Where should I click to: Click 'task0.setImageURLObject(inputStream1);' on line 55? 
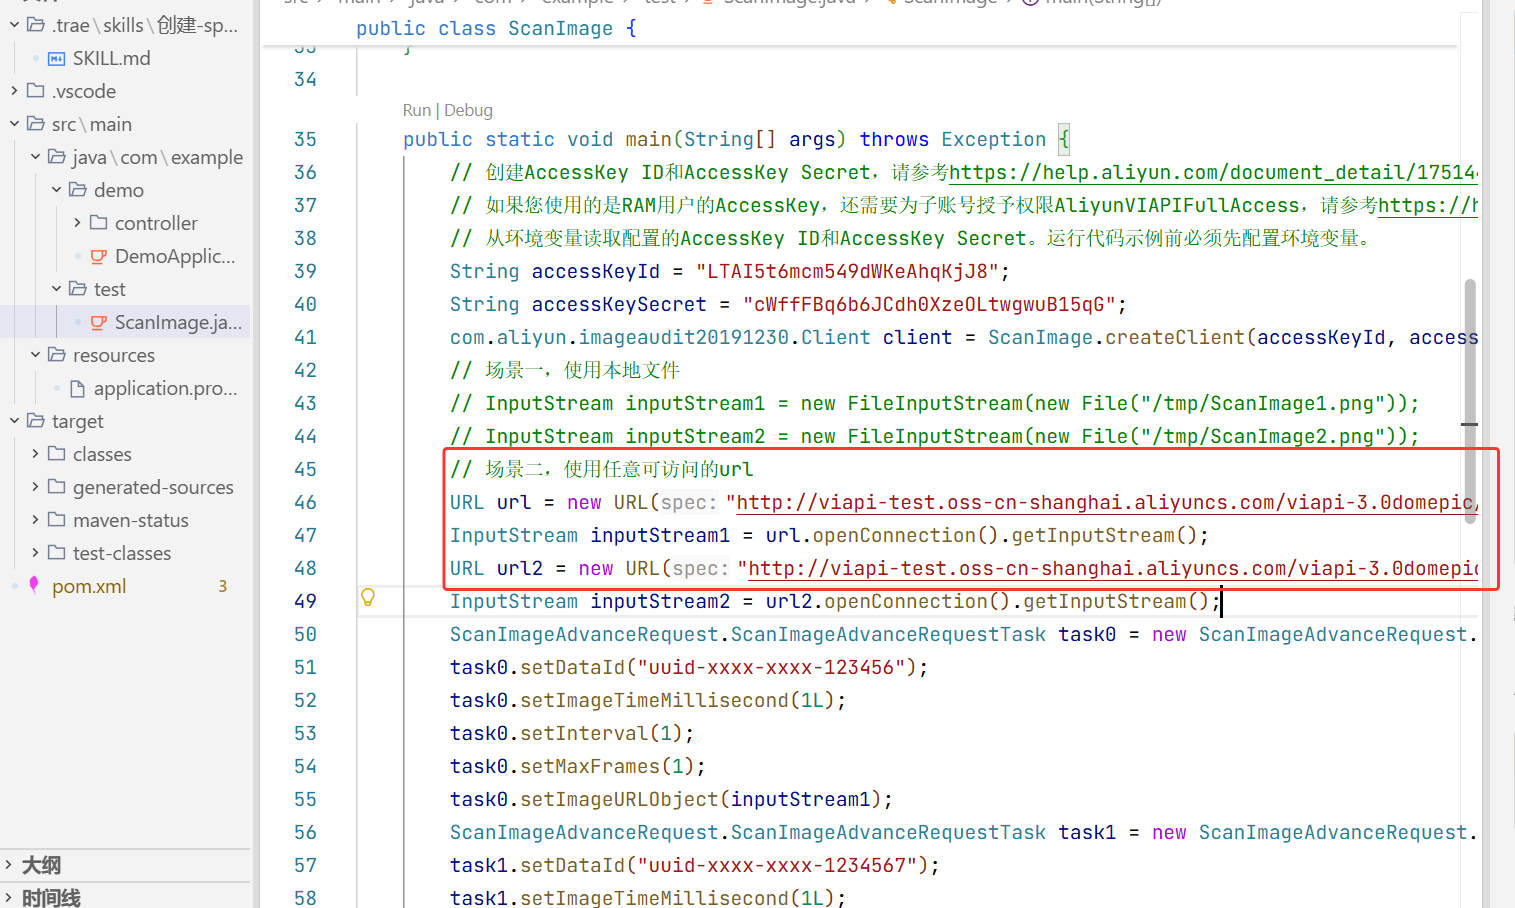pyautogui.click(x=671, y=799)
